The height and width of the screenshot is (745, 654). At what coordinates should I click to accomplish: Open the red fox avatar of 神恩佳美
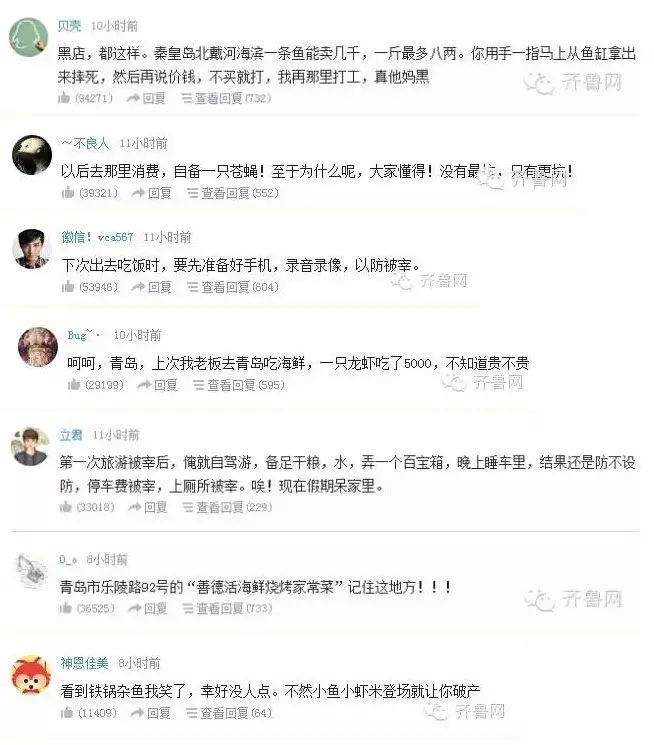(x=31, y=675)
